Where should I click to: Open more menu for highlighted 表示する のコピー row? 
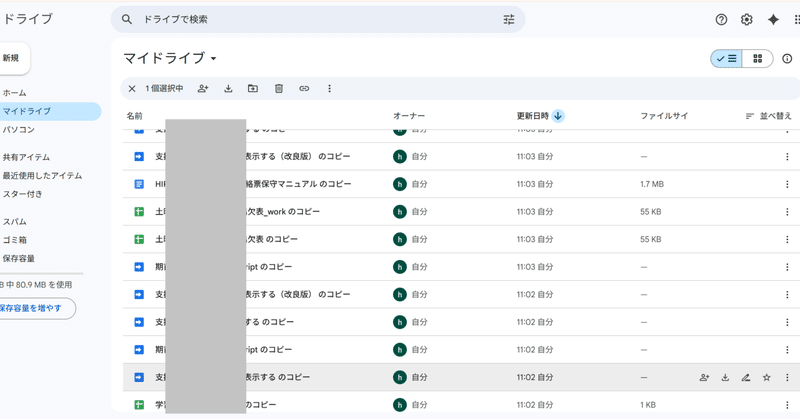pyautogui.click(x=787, y=378)
